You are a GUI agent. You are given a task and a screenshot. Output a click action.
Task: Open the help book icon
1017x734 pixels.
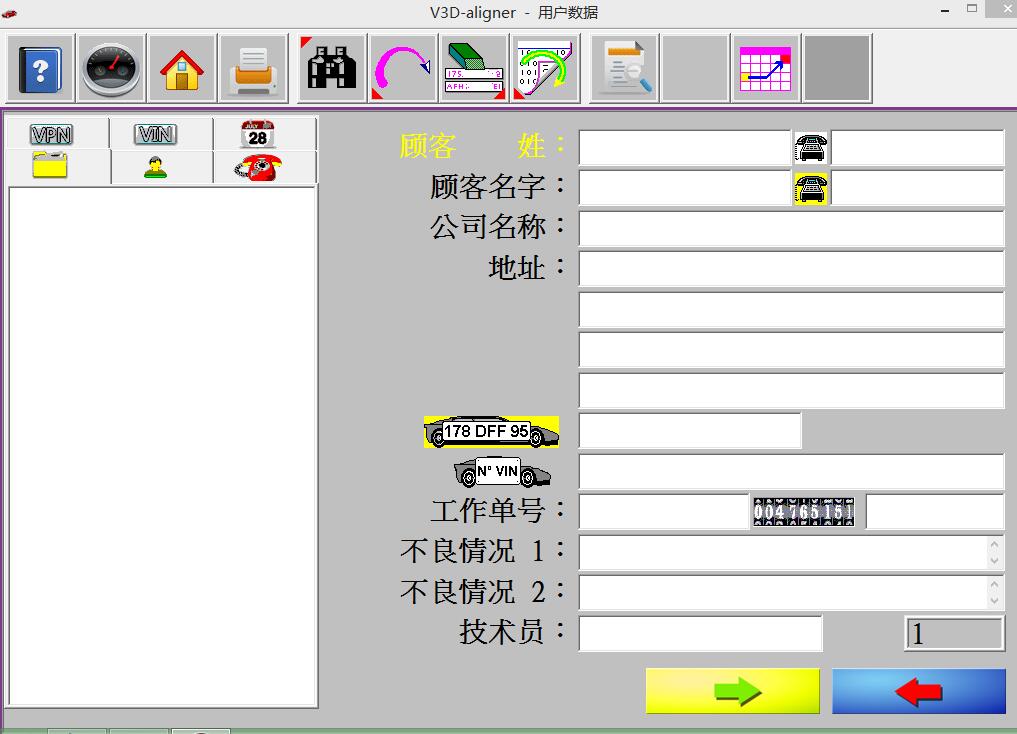tap(41, 69)
